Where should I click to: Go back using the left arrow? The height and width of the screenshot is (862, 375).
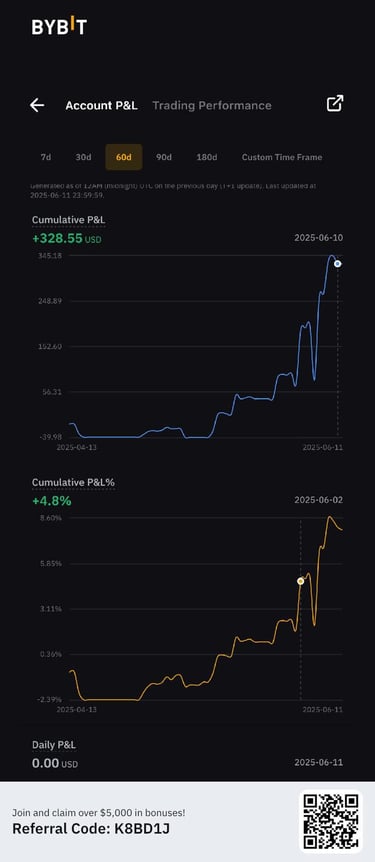point(37,105)
